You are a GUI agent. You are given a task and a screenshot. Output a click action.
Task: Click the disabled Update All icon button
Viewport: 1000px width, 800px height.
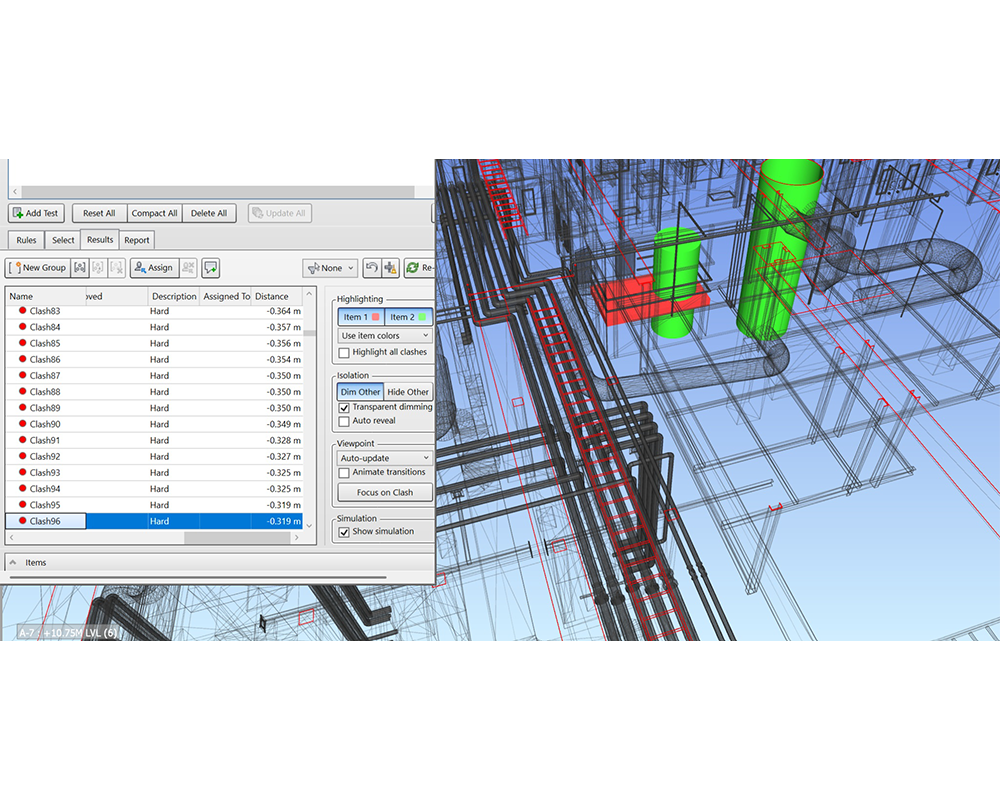(279, 213)
